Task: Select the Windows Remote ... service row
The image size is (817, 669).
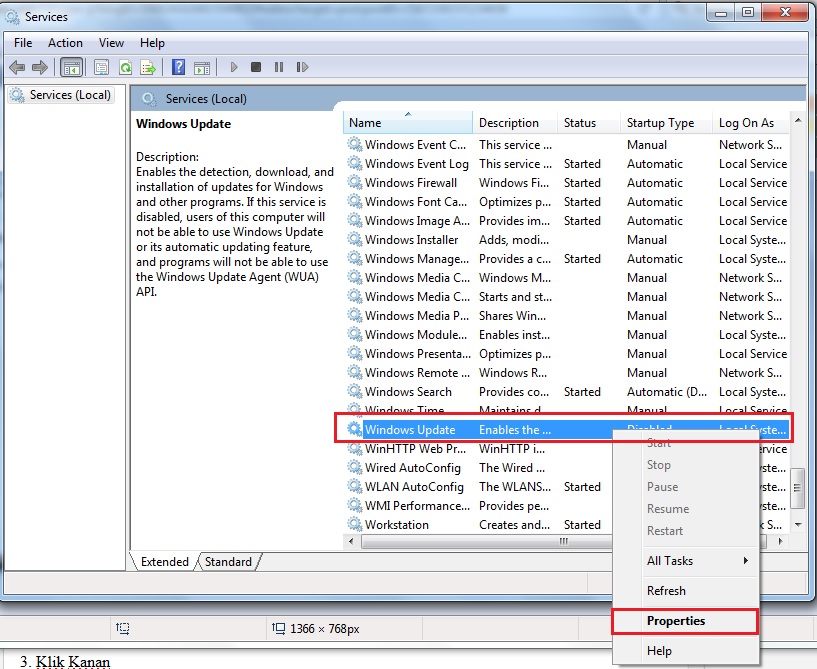Action: [567, 373]
